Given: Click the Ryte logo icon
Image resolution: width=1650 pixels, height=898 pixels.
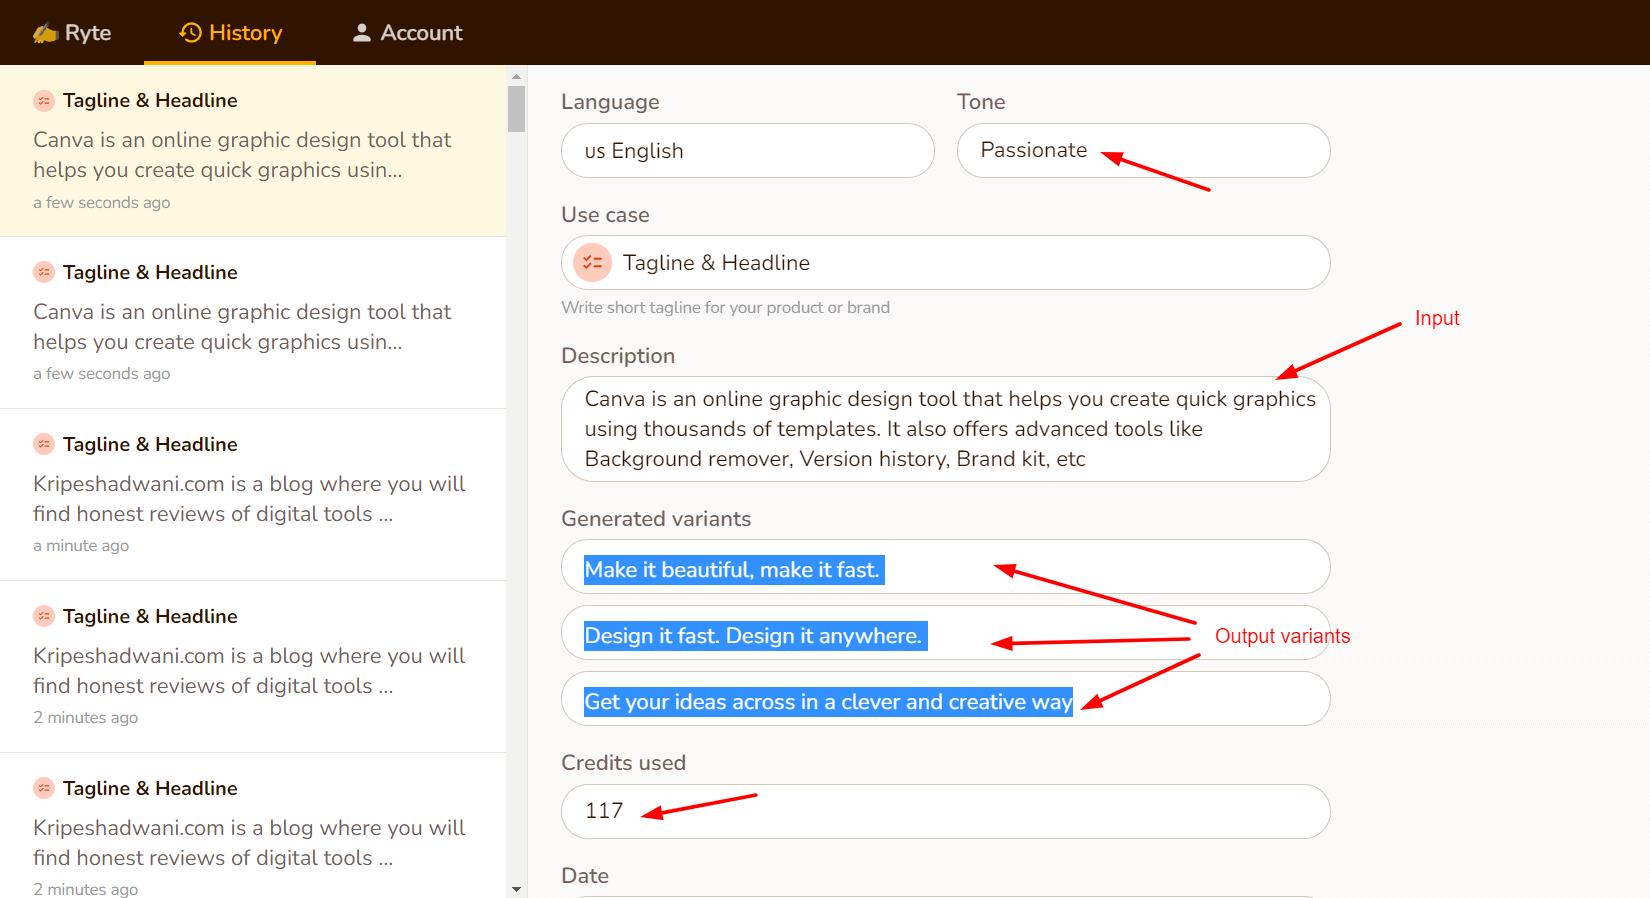Looking at the screenshot, I should click(45, 33).
